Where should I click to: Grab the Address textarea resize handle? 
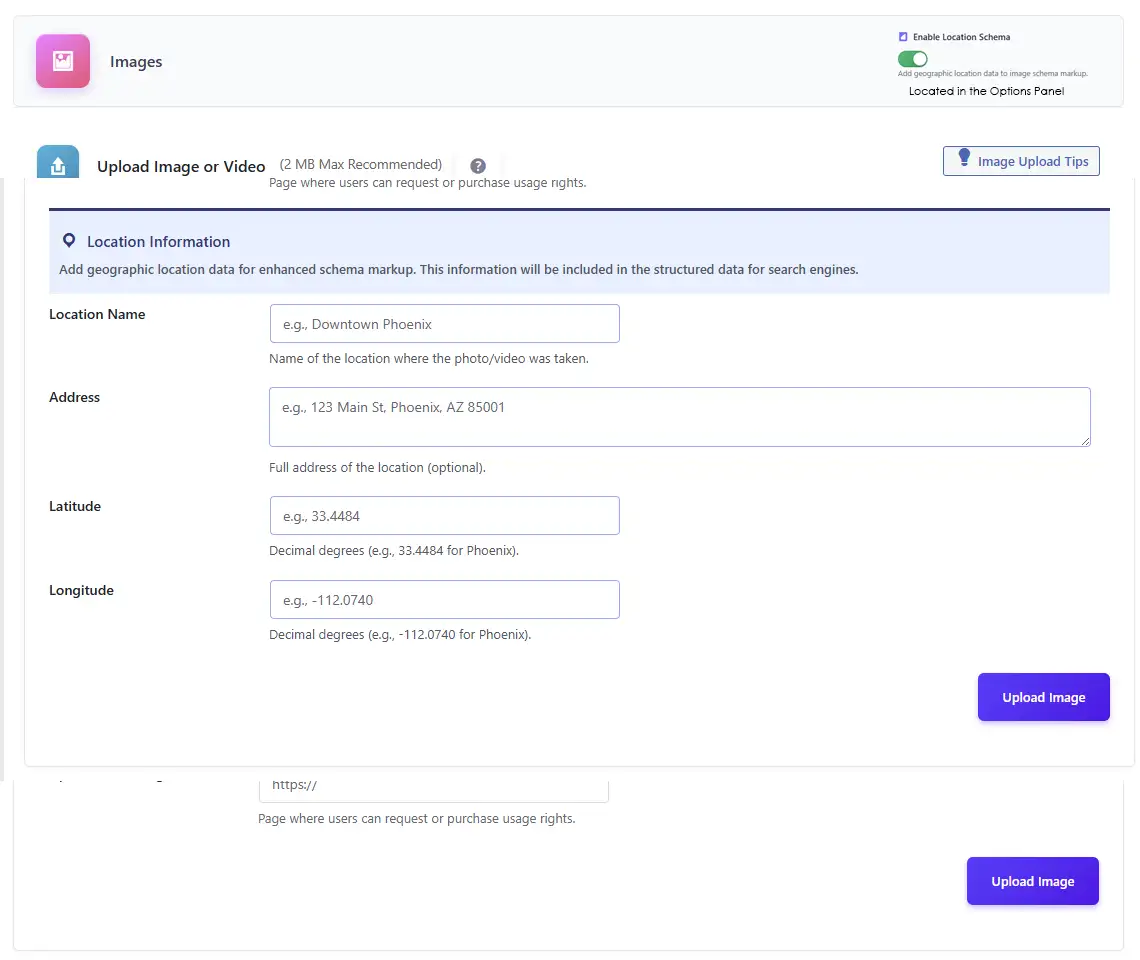click(1084, 440)
